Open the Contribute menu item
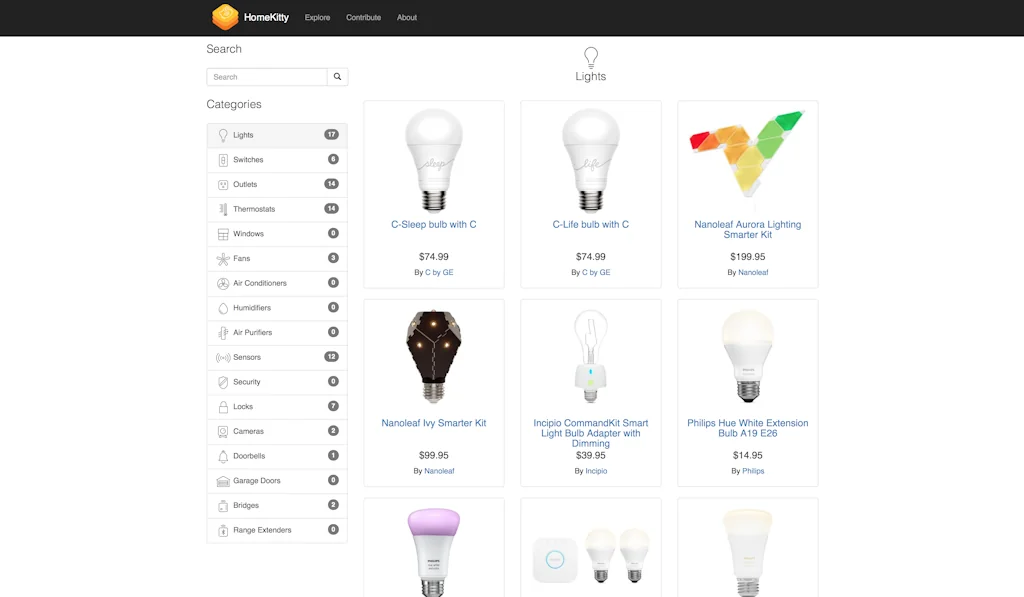Image resolution: width=1024 pixels, height=597 pixels. pyautogui.click(x=364, y=18)
